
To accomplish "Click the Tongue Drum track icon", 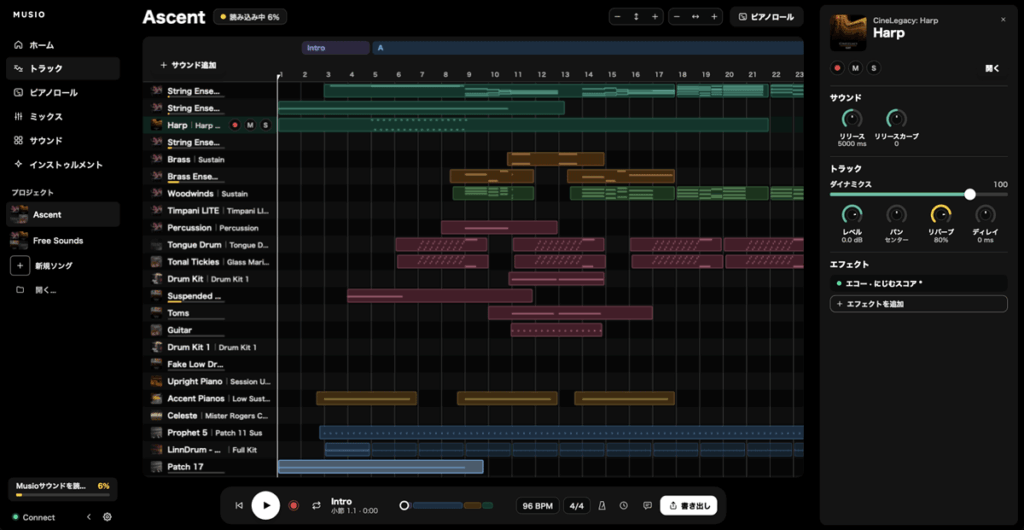I will click(156, 245).
